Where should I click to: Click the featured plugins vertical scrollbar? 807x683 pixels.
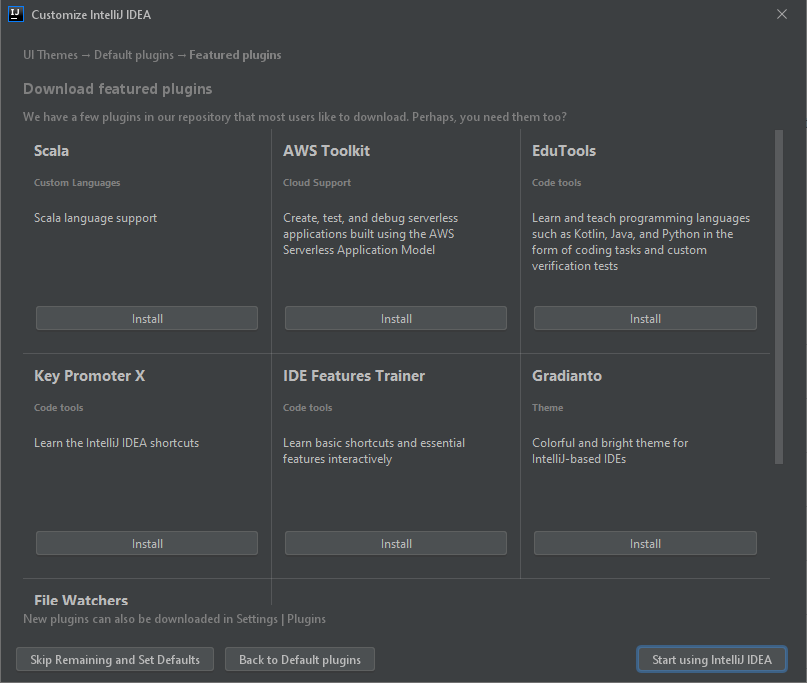click(779, 297)
